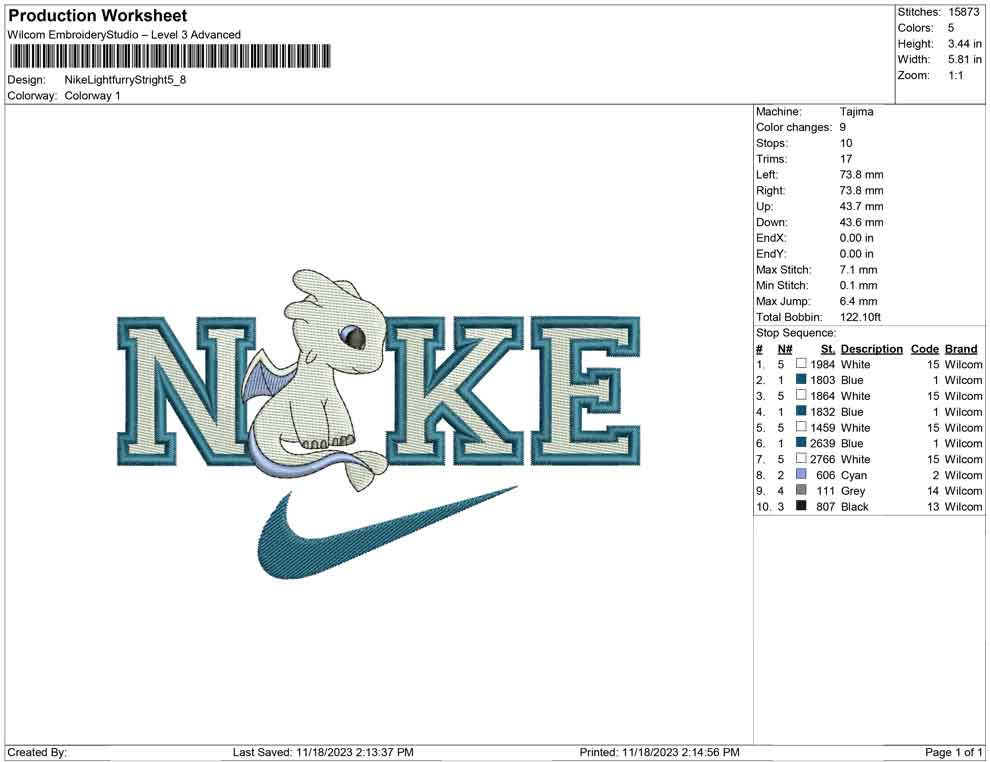Click the Brand column header
990x762 pixels.
tap(961, 348)
